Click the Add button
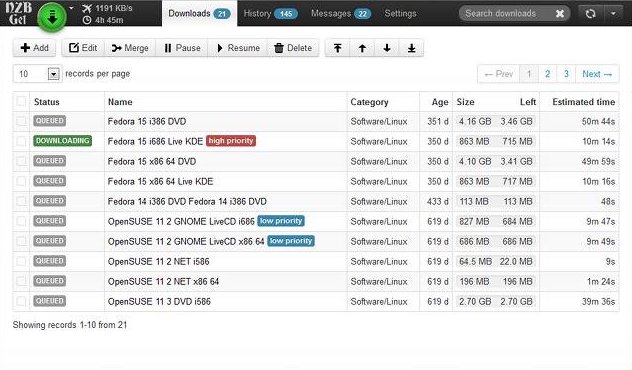 (34, 48)
